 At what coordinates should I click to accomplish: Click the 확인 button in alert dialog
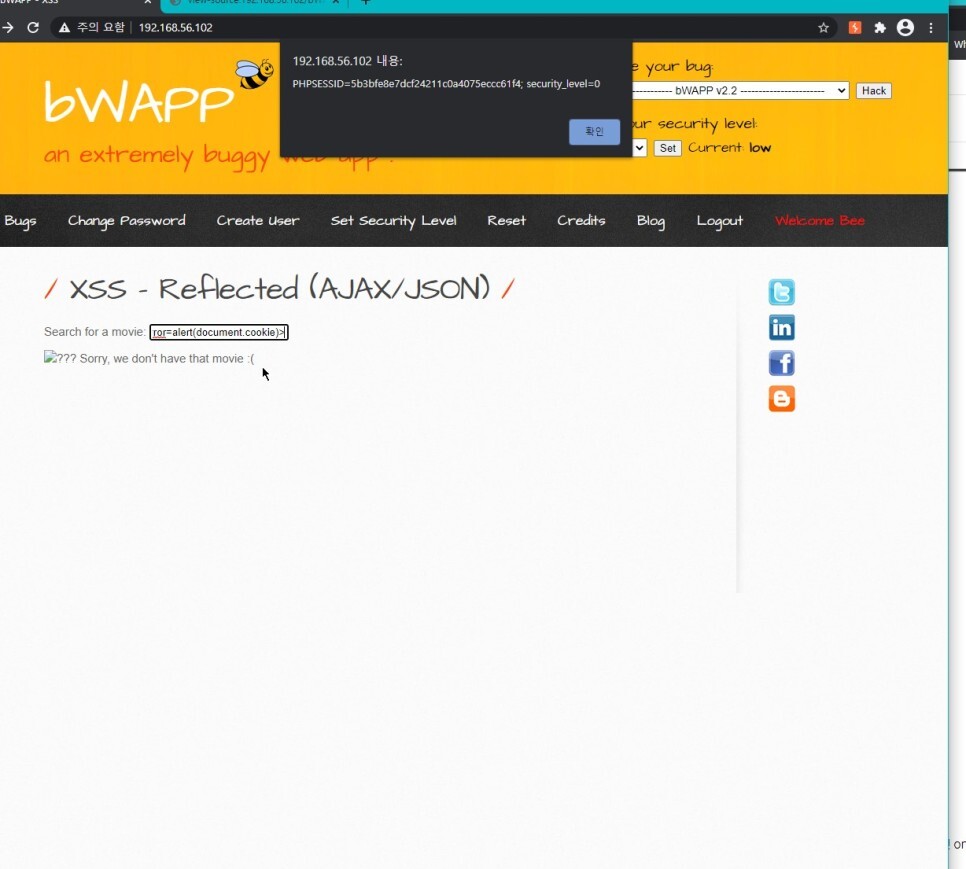[594, 132]
